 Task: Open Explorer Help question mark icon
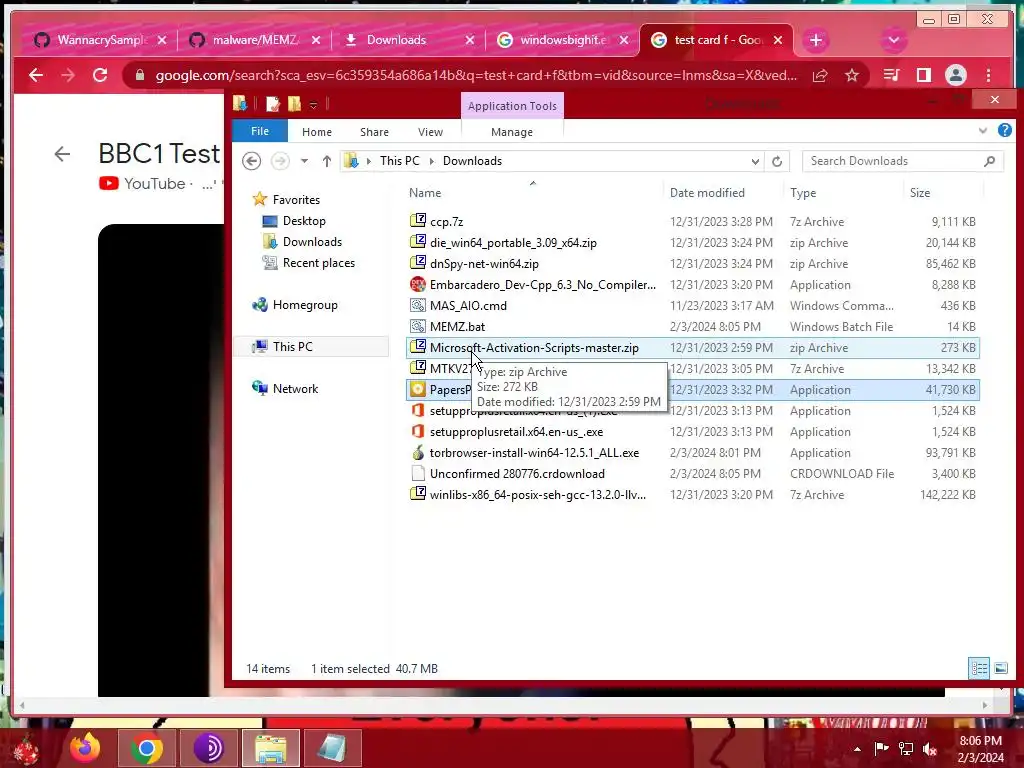click(1004, 131)
